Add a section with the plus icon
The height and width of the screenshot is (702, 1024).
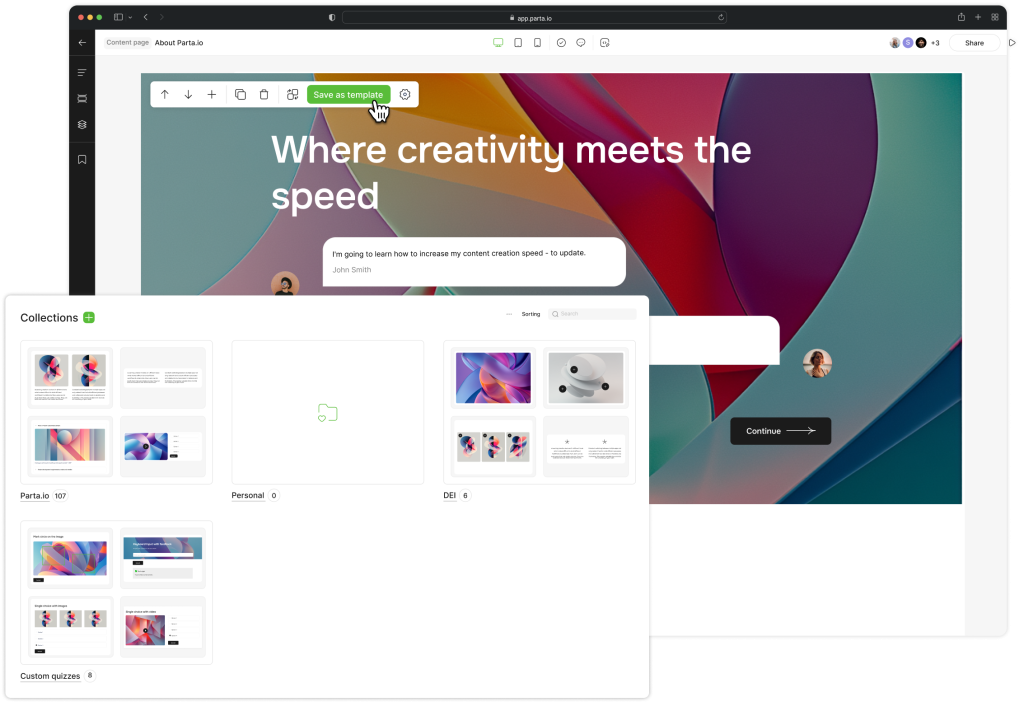(x=212, y=95)
